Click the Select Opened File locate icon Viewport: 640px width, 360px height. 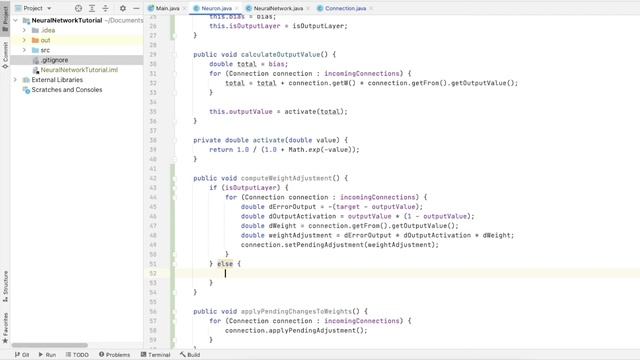click(x=78, y=8)
